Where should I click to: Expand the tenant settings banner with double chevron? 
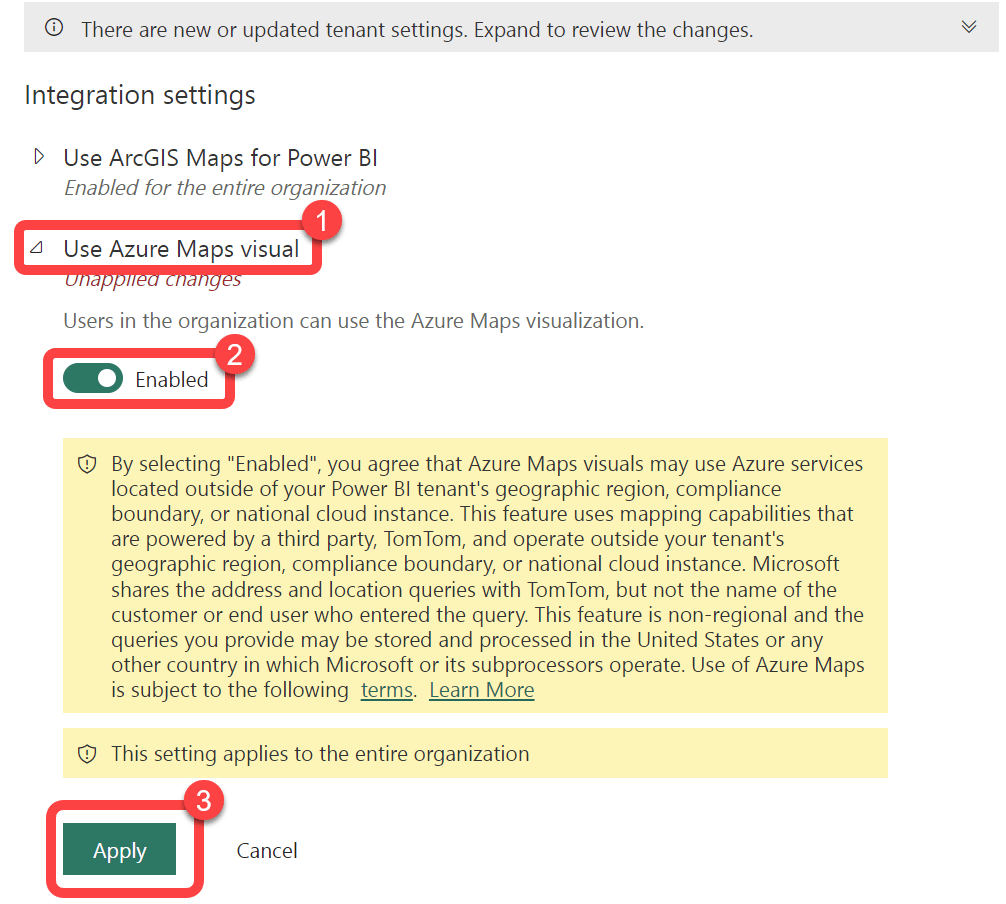pyautogui.click(x=968, y=27)
